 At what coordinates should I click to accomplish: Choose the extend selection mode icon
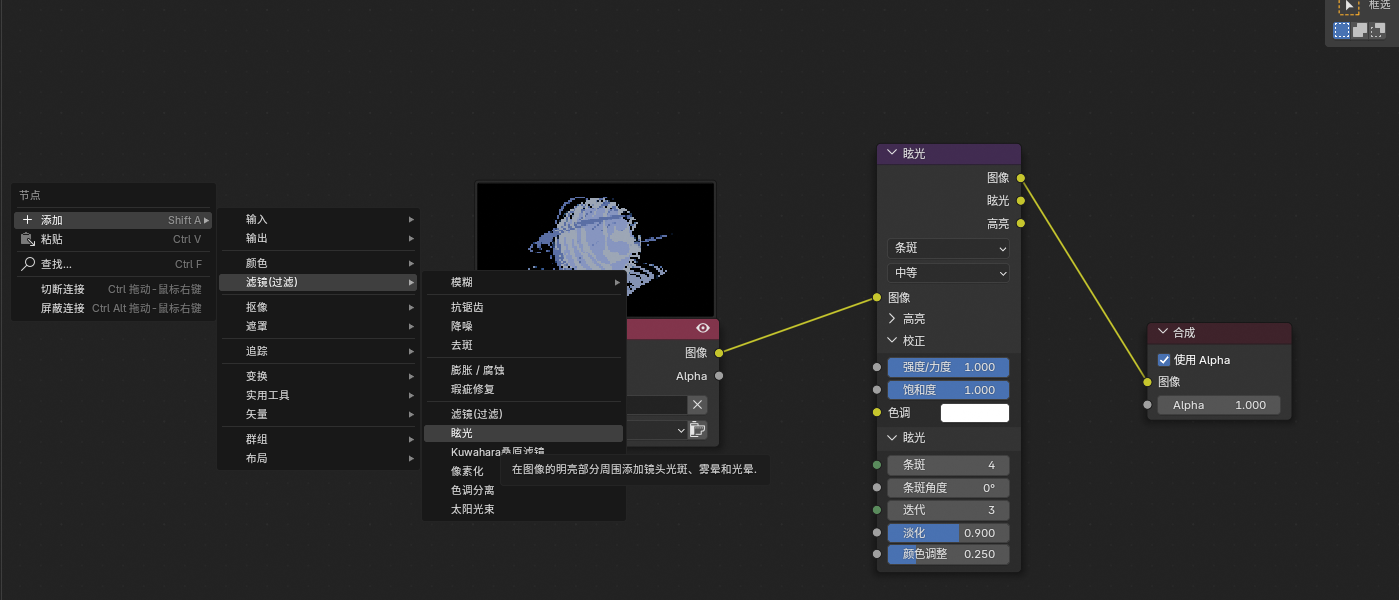pyautogui.click(x=1360, y=31)
